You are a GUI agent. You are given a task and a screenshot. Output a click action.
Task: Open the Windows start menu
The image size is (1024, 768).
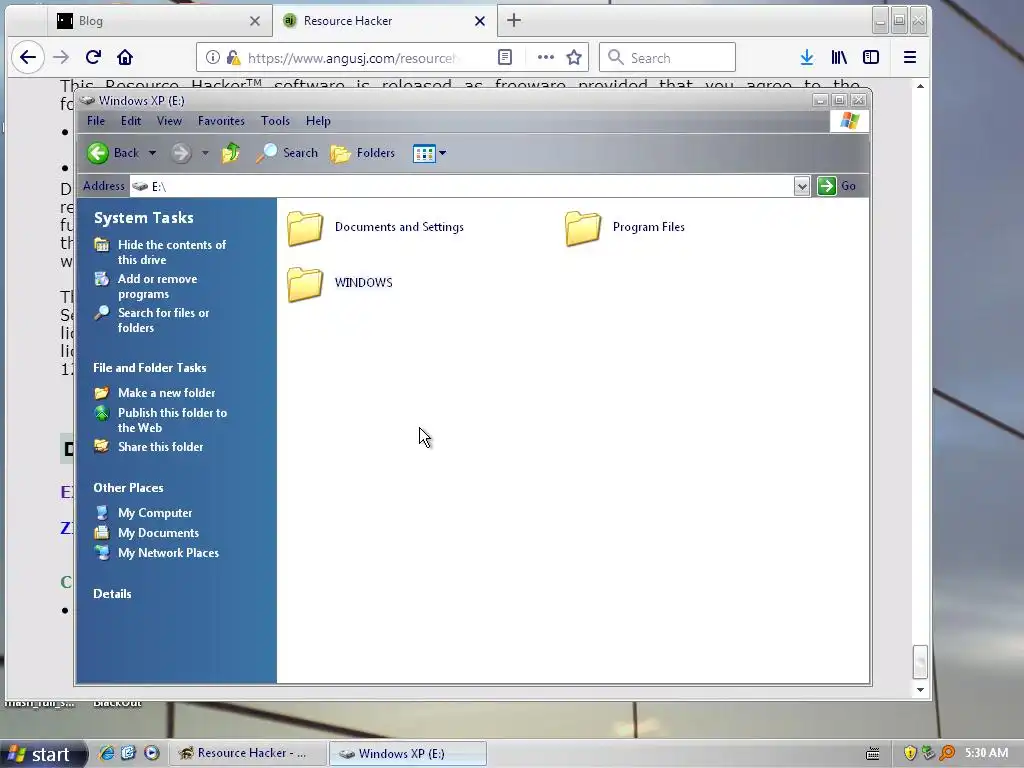43,754
